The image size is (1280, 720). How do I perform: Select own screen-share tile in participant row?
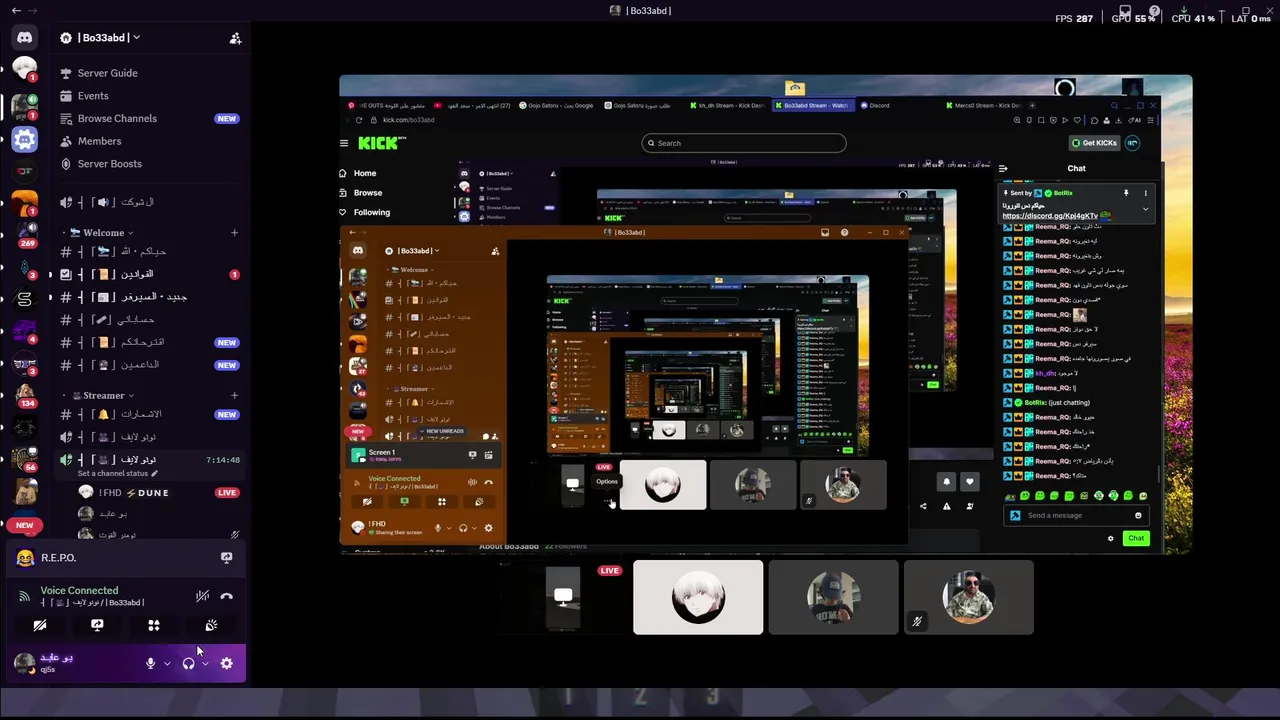coord(563,597)
